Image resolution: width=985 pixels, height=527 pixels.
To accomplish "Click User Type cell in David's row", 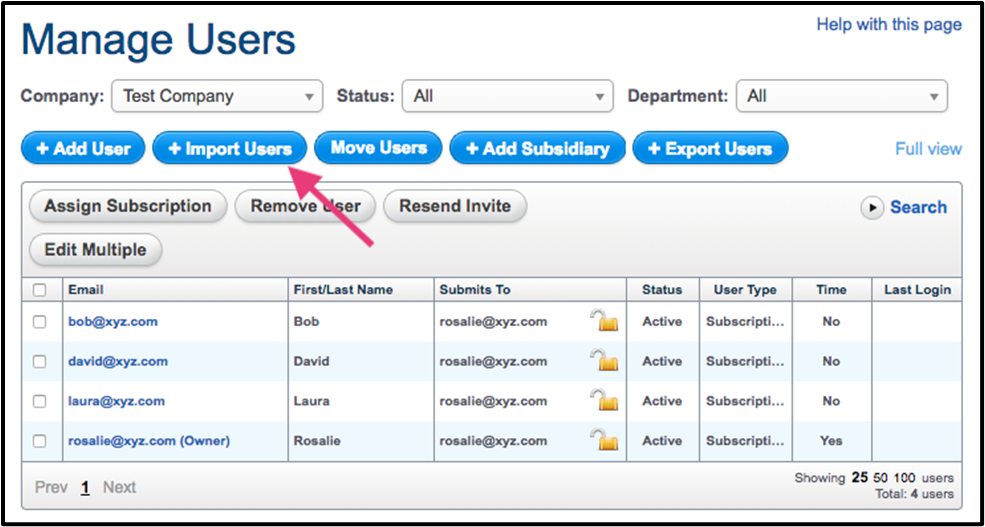I will 745,361.
